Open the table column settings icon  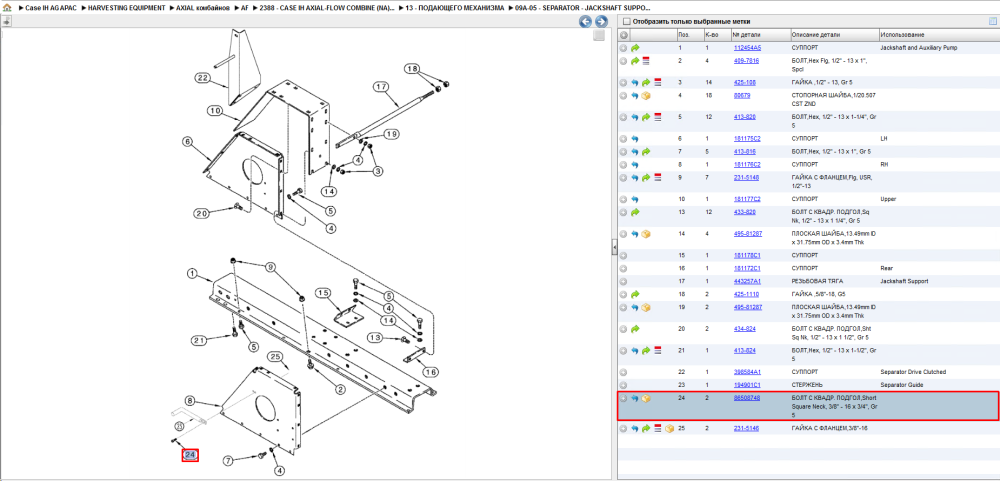pos(992,21)
